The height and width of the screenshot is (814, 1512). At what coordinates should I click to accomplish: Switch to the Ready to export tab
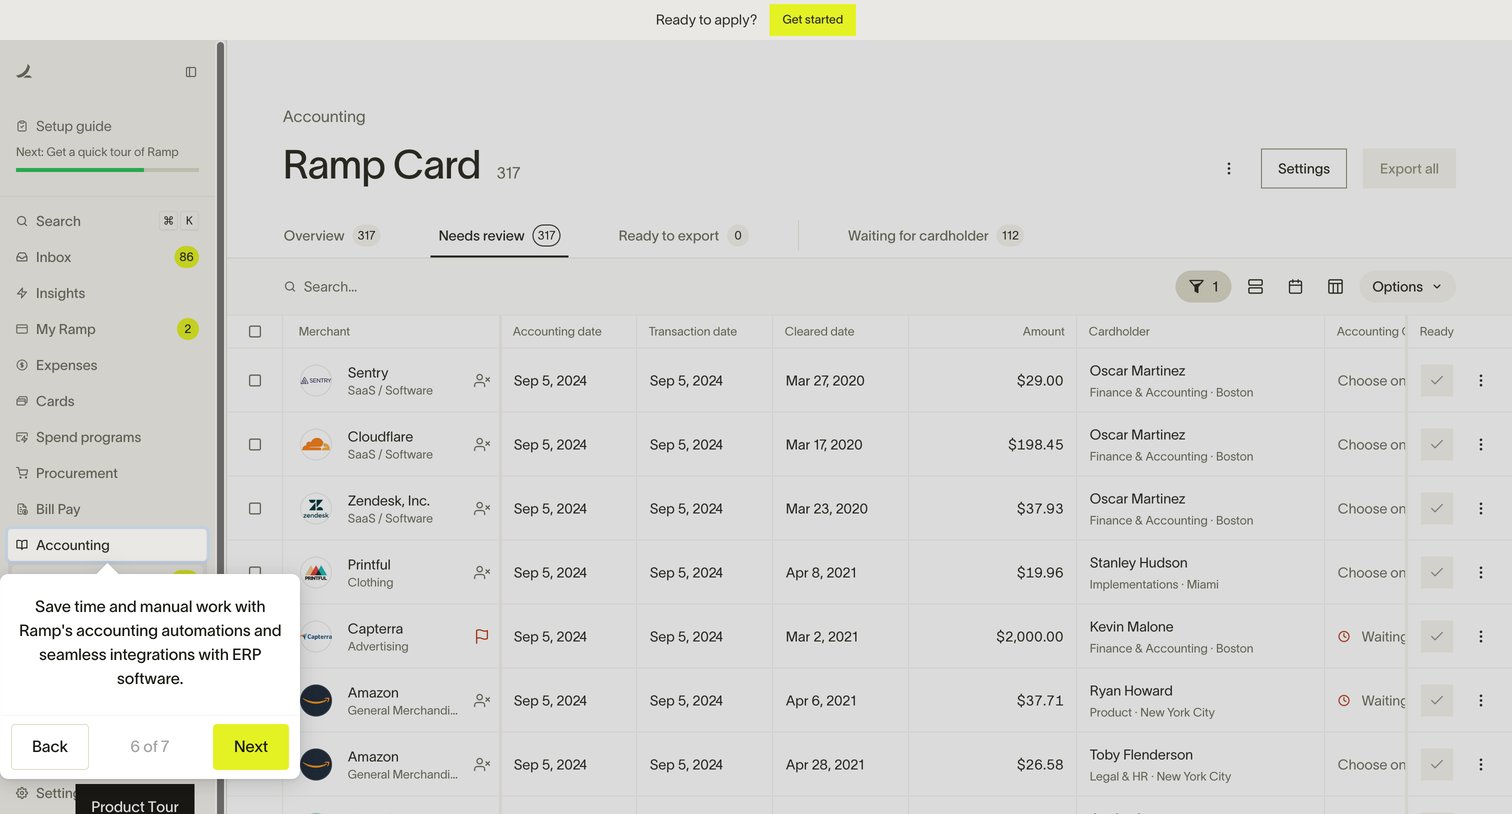(x=683, y=236)
